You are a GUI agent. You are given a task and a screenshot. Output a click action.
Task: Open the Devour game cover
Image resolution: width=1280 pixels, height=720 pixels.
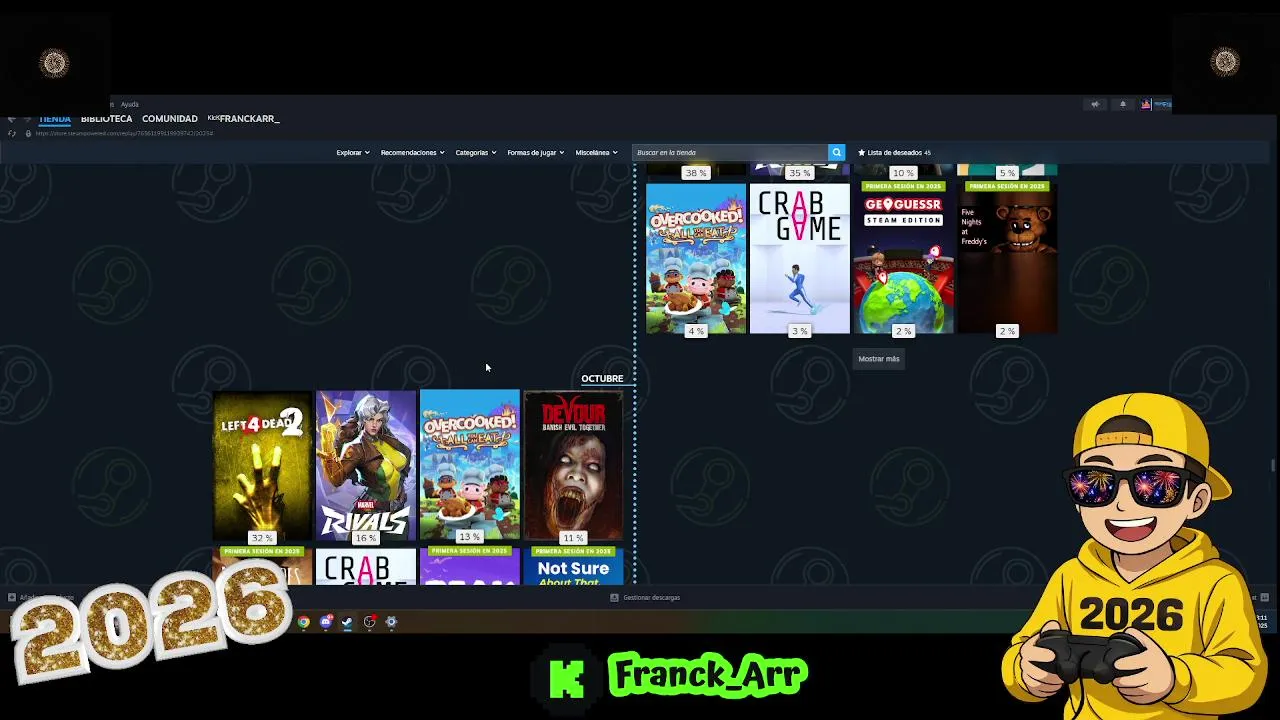(x=573, y=465)
